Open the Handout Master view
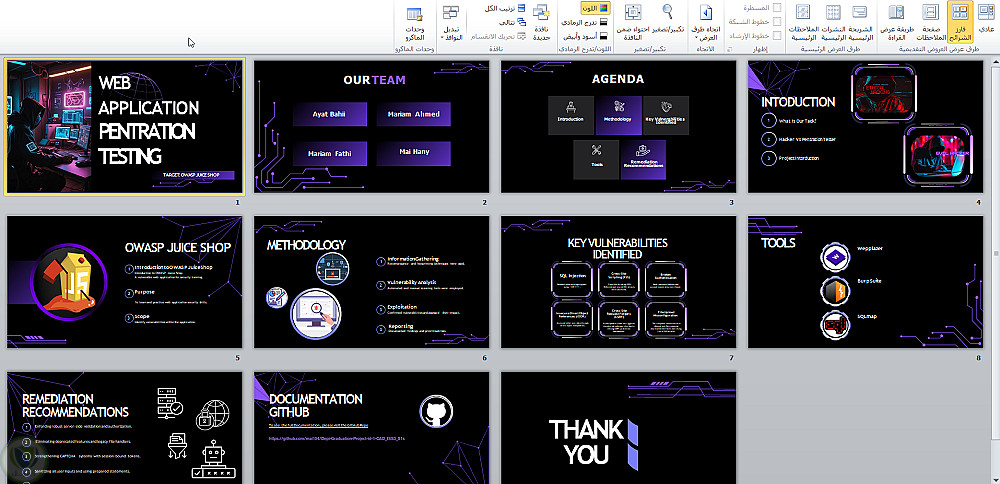This screenshot has width=1000, height=484. (x=833, y=21)
